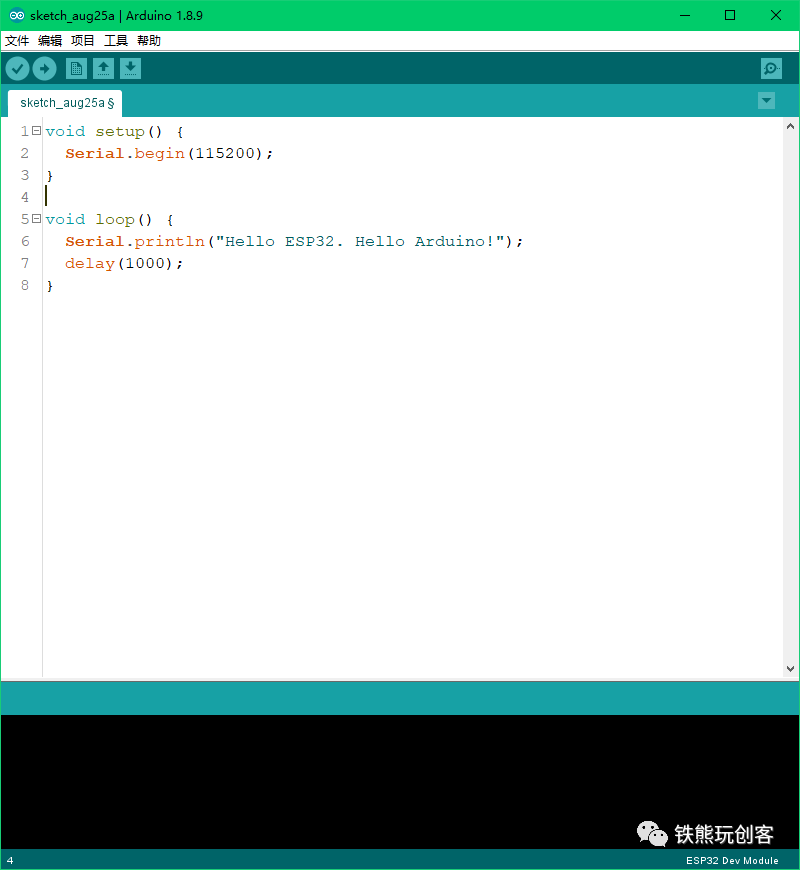
Task: Collapse the void setup() code block
Action: pyautogui.click(x=37, y=131)
